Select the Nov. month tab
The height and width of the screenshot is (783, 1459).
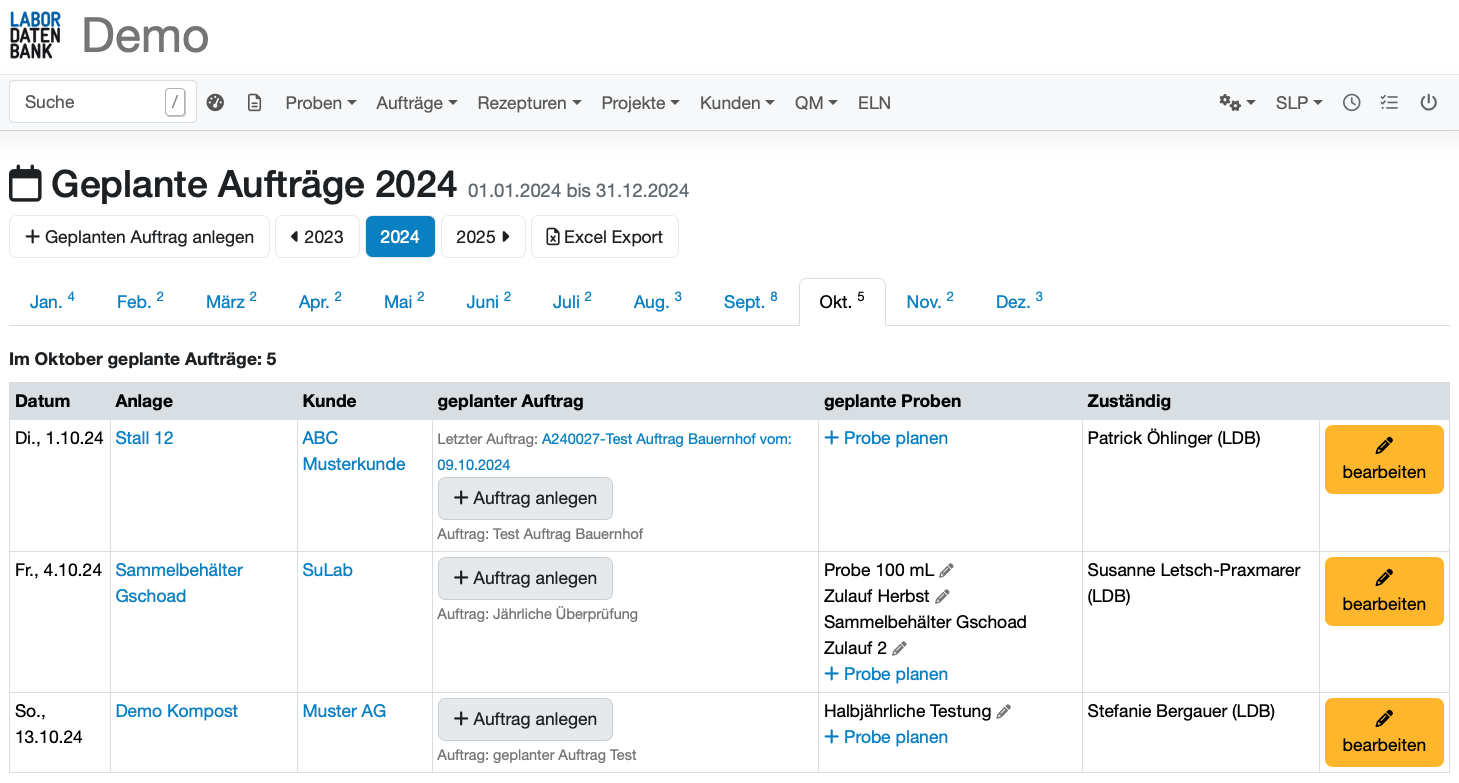pos(929,302)
